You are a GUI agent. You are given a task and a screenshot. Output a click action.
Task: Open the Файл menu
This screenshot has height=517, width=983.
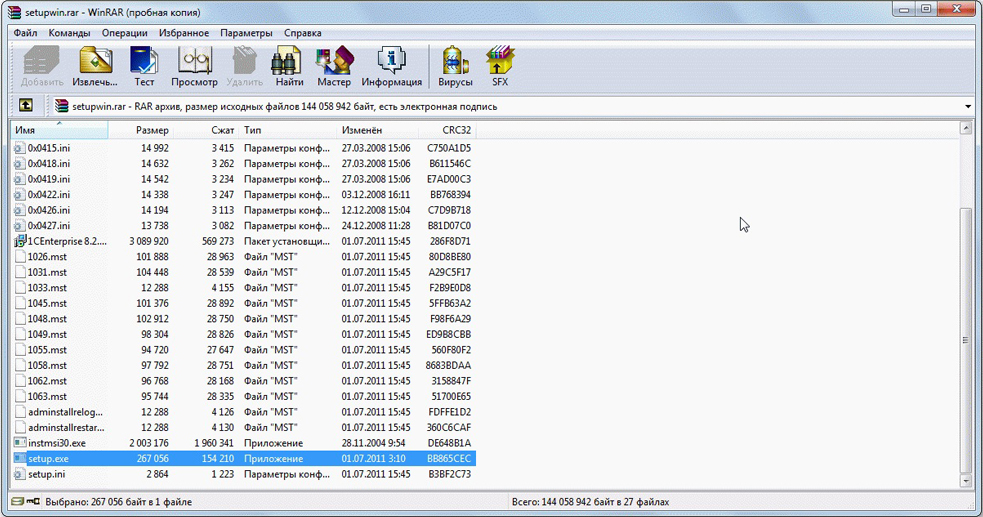click(x=25, y=33)
